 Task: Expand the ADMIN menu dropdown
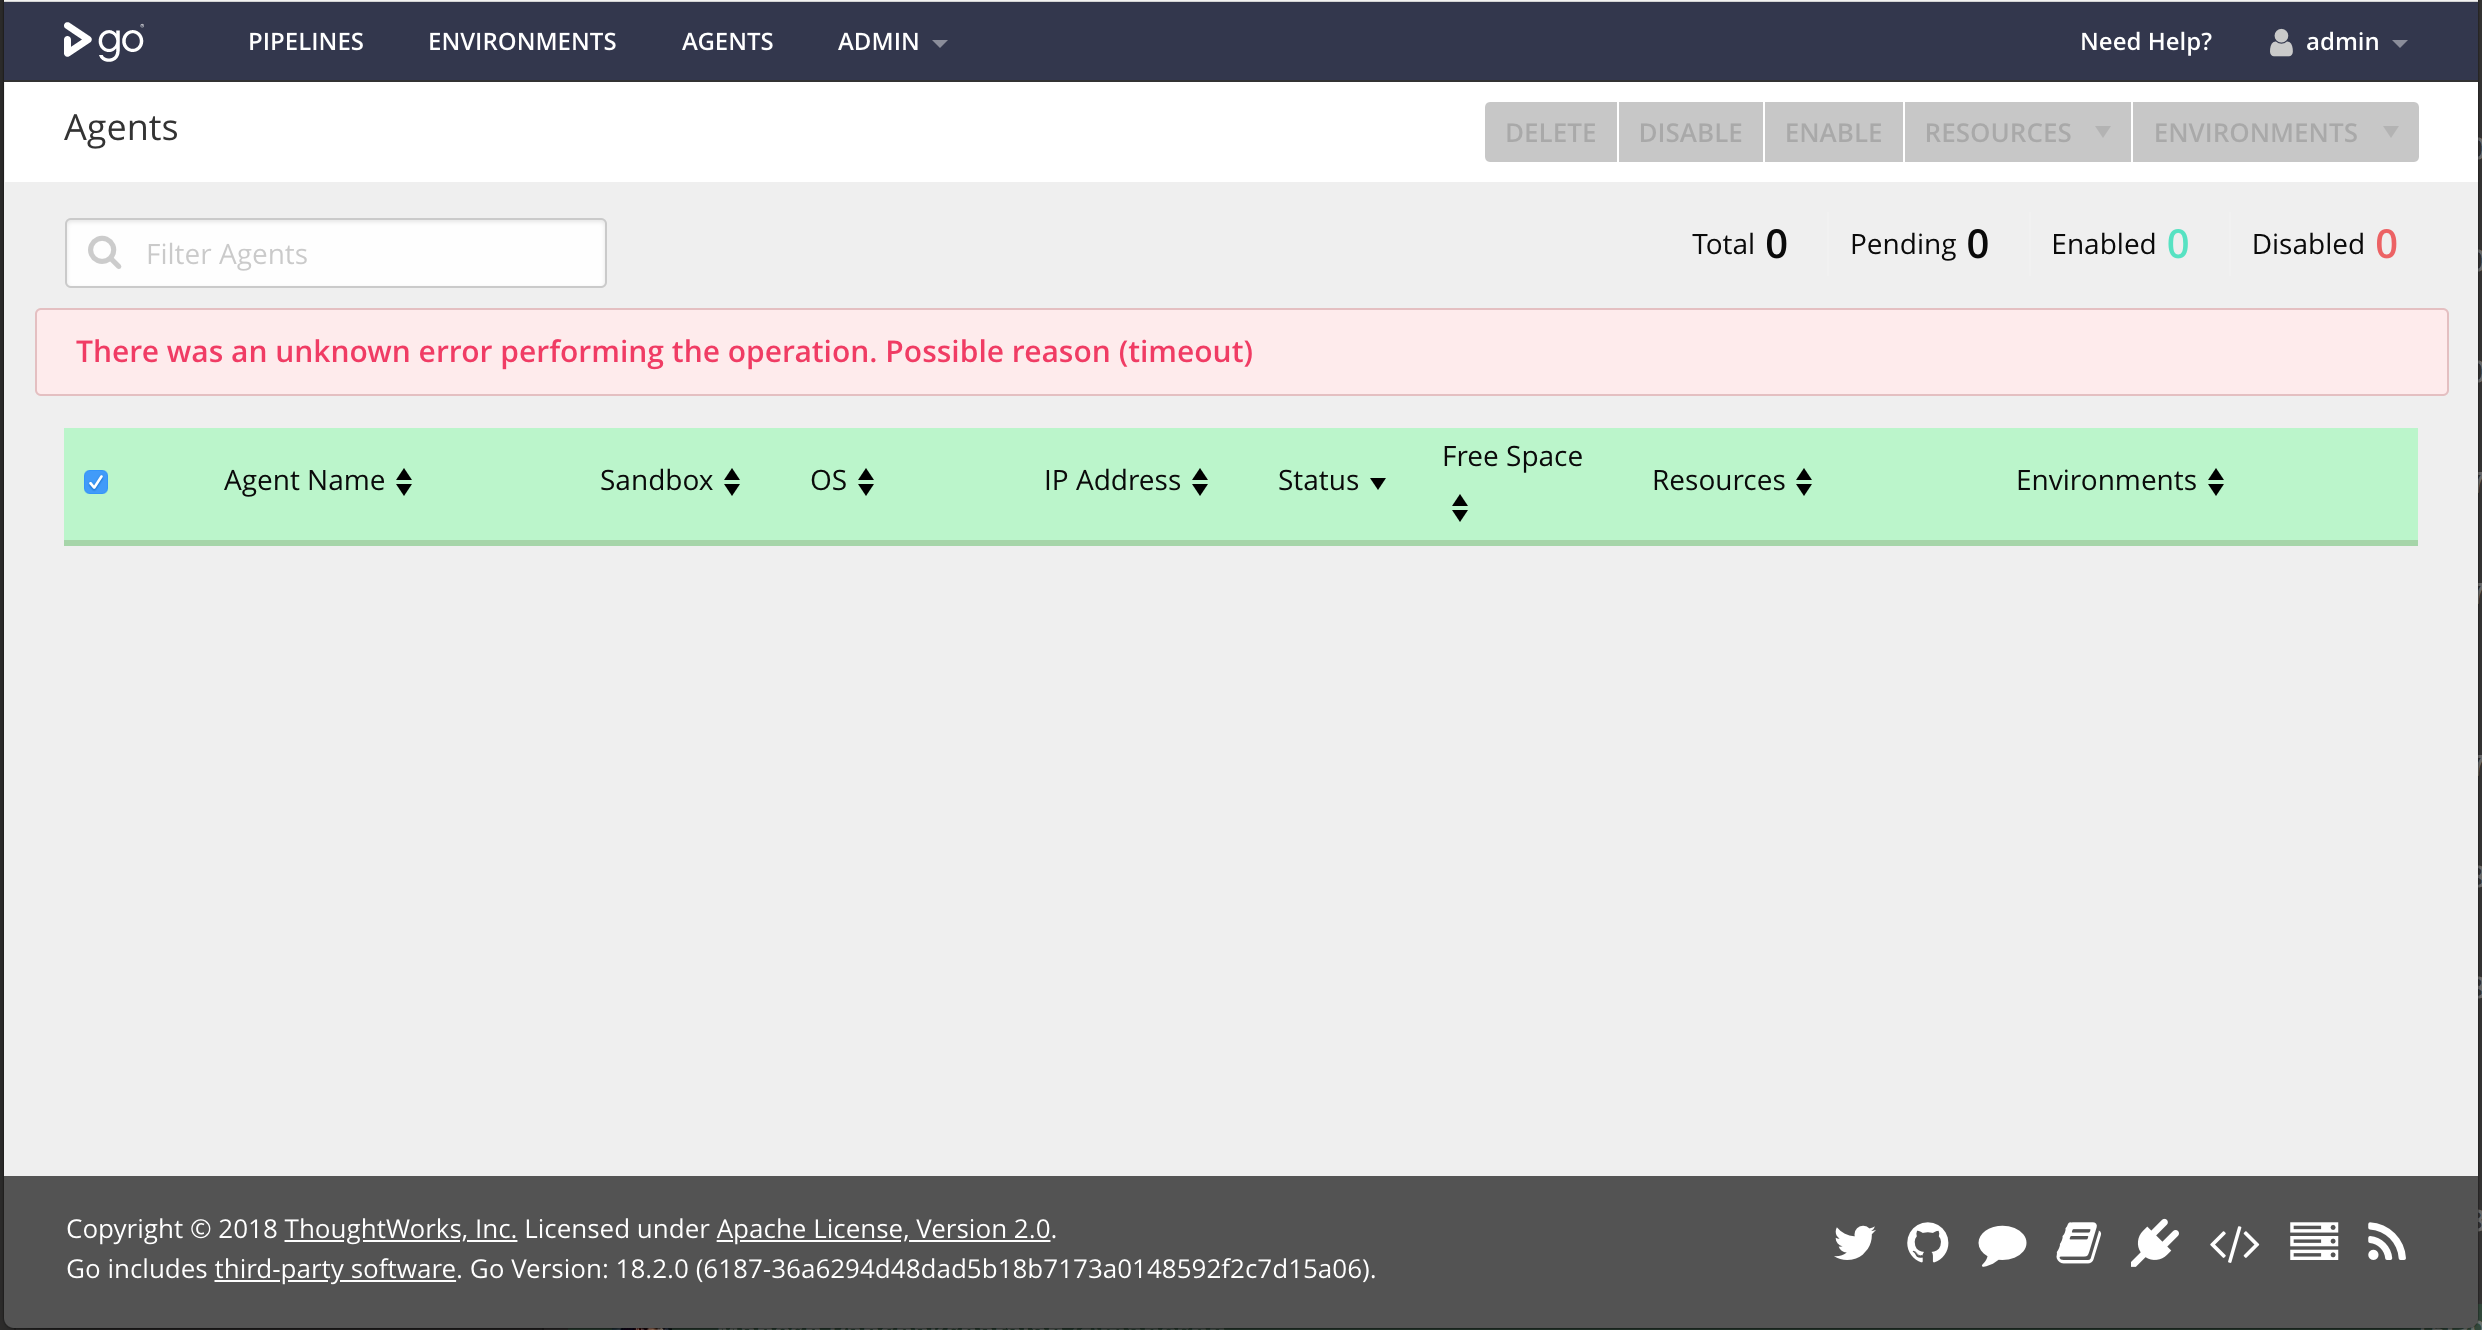[892, 42]
